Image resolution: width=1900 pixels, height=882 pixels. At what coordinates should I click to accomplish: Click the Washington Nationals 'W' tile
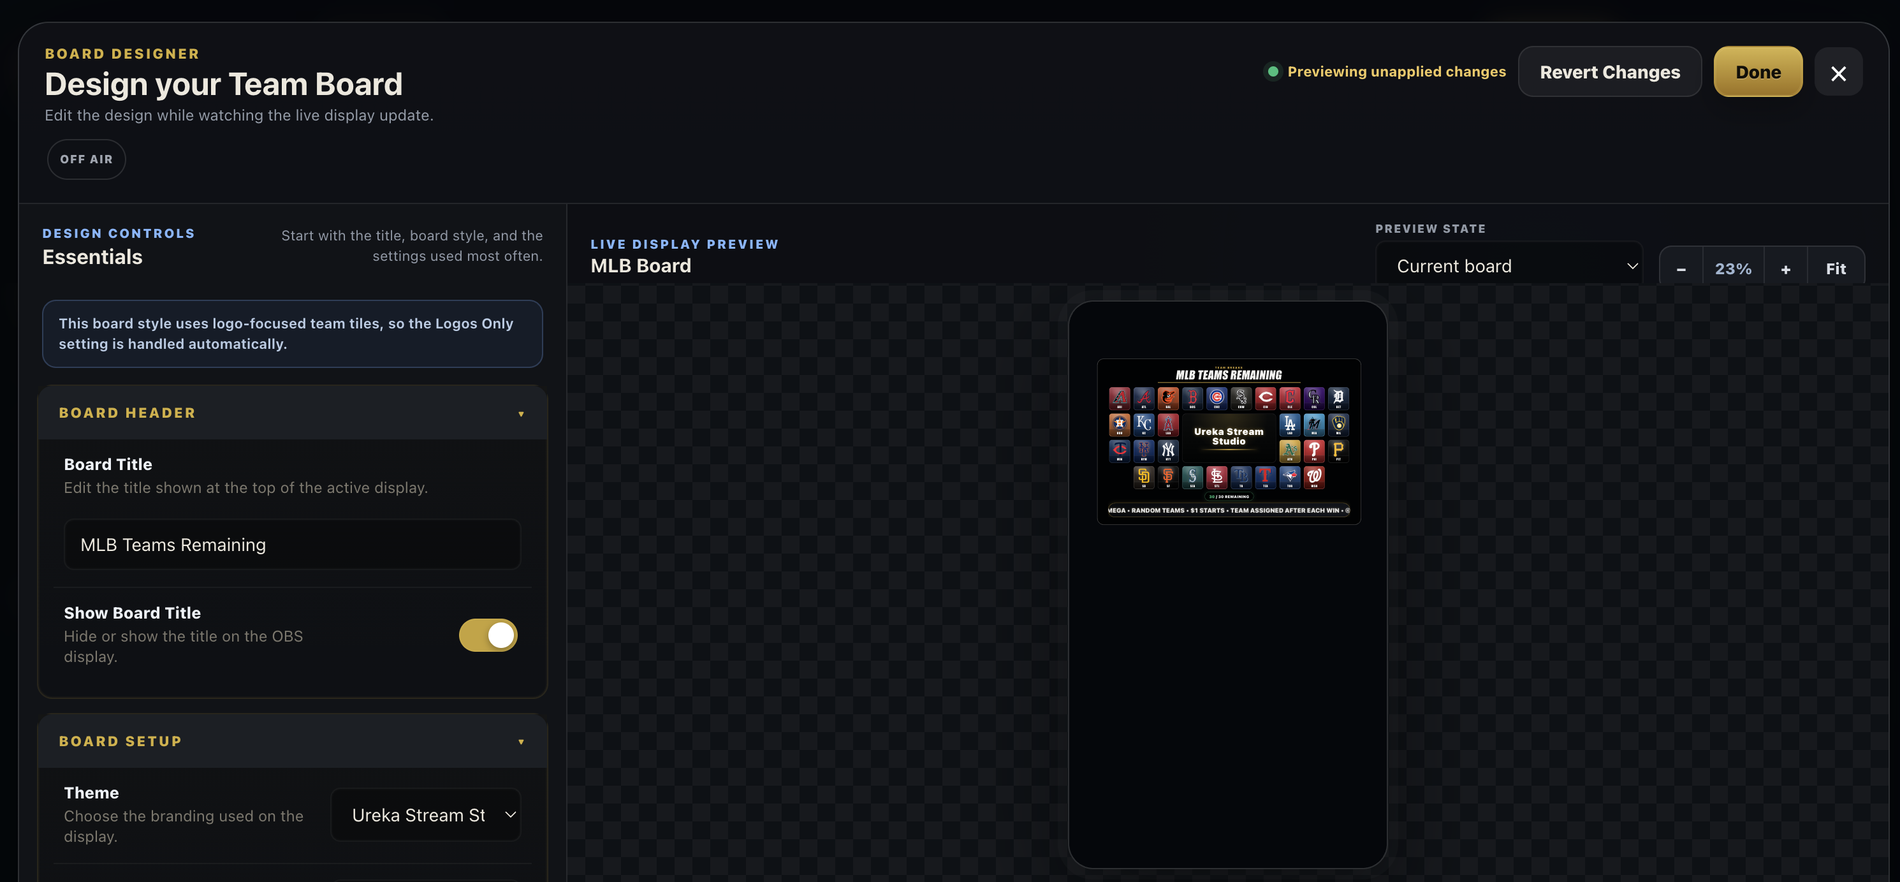point(1314,478)
